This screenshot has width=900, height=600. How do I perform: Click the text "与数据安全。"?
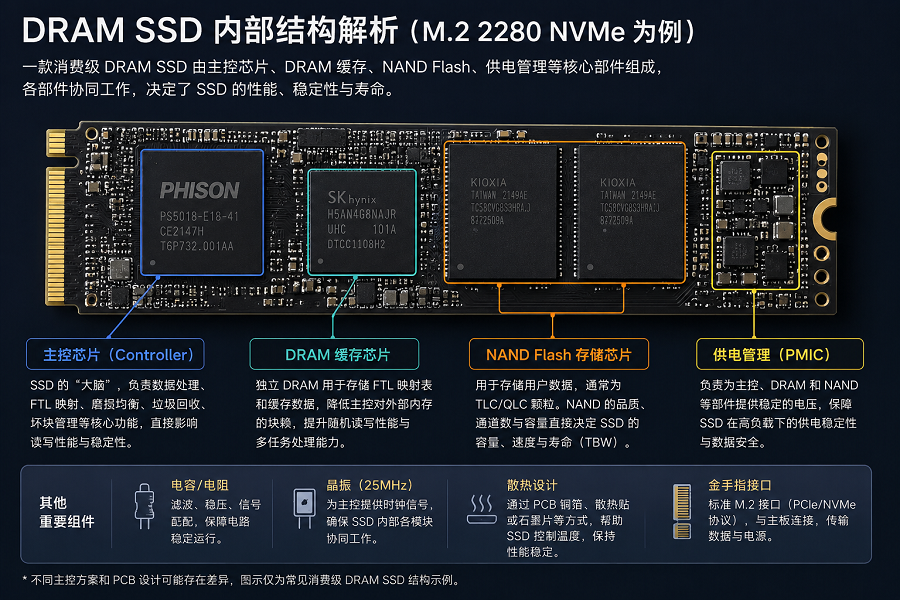pos(733,442)
